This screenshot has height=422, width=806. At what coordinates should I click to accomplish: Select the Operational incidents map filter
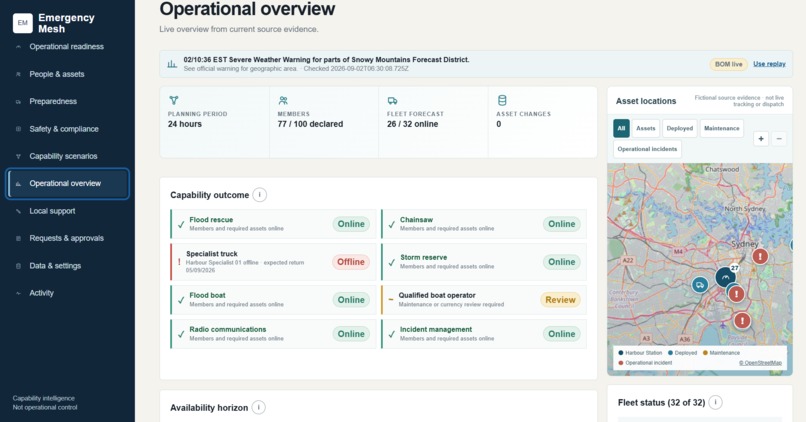[x=647, y=149]
